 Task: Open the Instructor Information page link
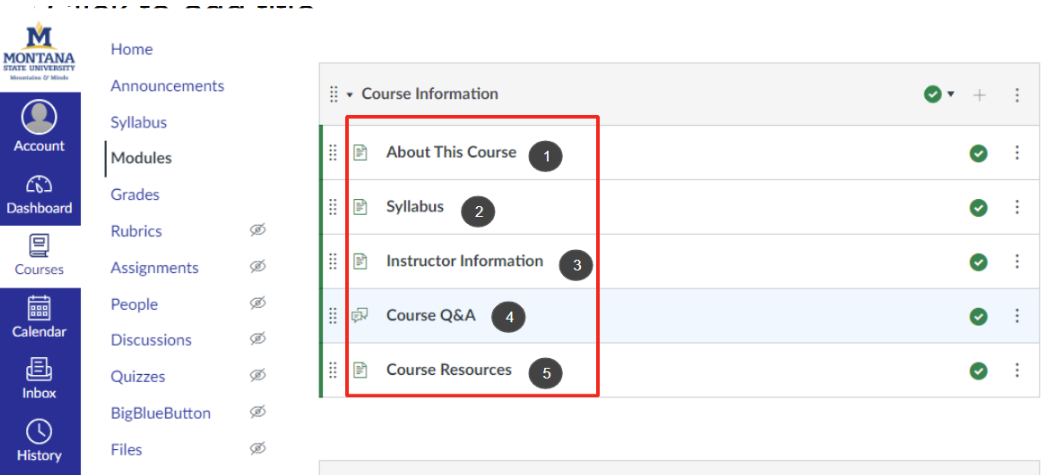464,261
